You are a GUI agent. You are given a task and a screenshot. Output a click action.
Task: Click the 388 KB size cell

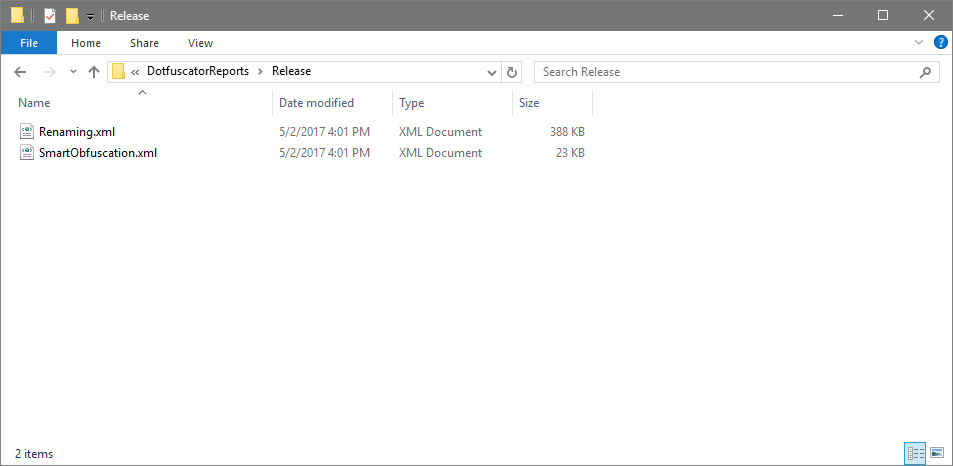[x=567, y=131]
